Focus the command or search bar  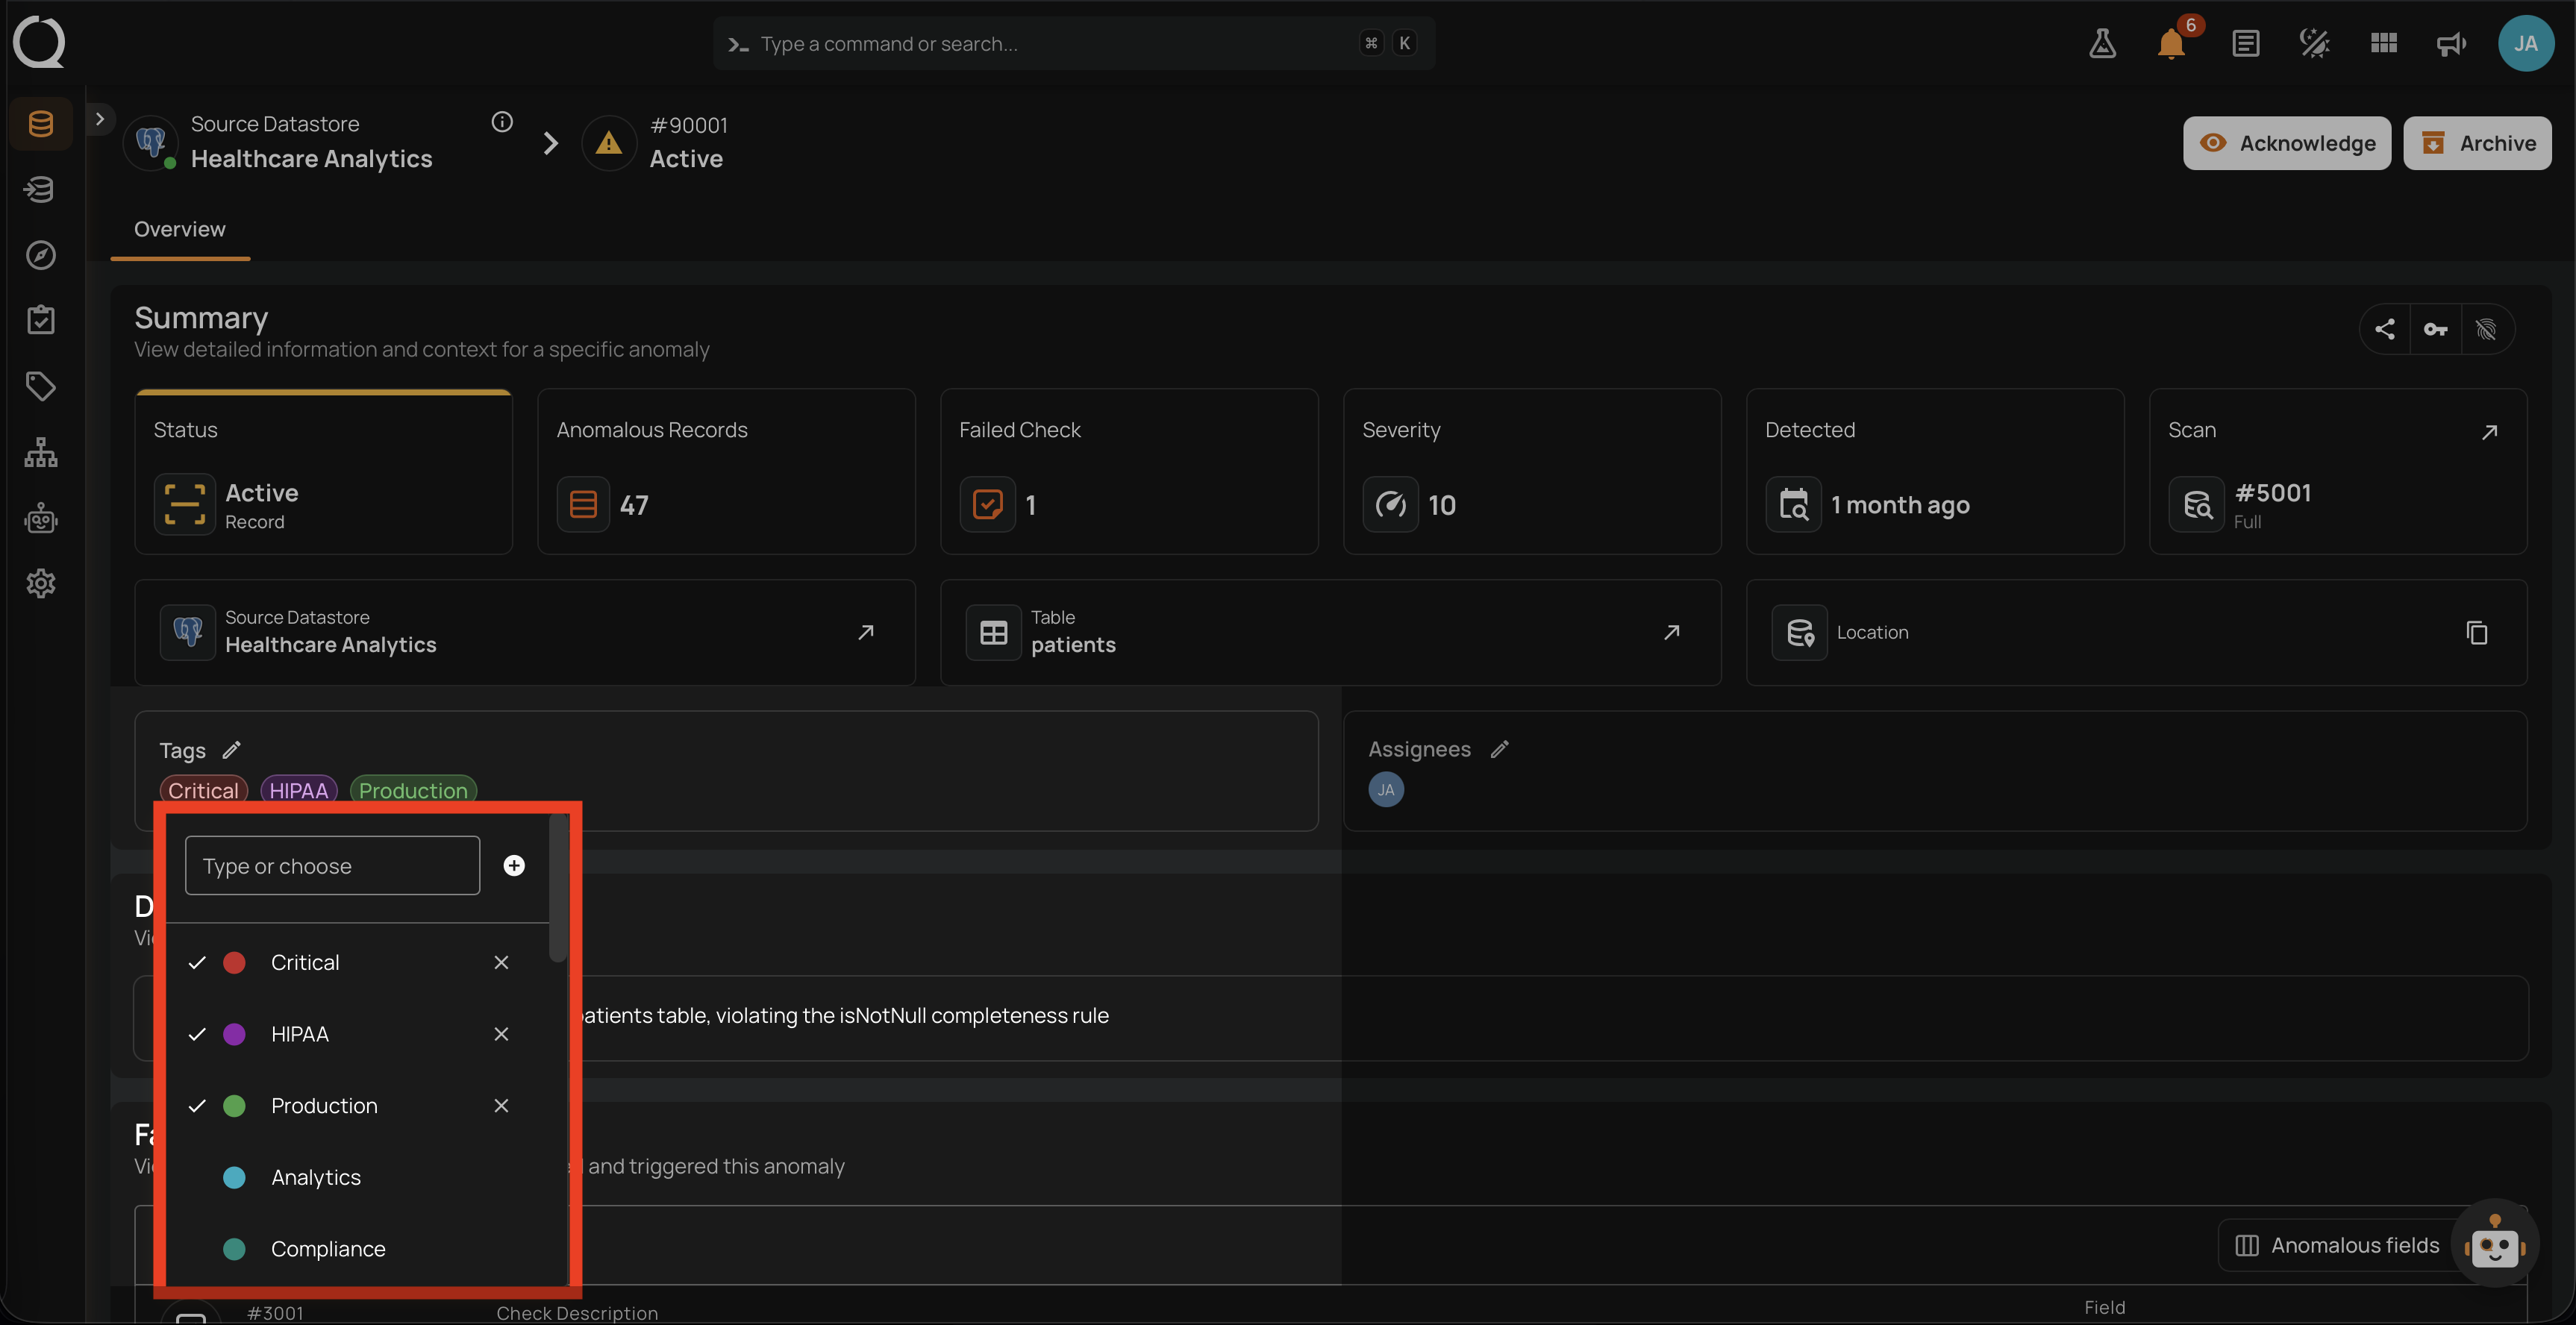(x=1074, y=43)
